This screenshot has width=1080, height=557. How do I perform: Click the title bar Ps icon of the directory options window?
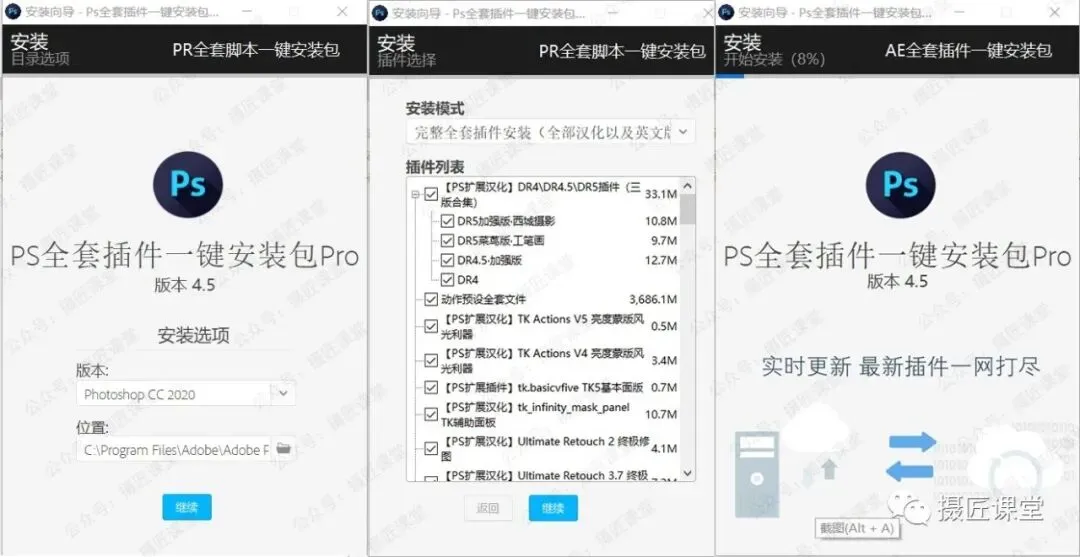pyautogui.click(x=12, y=12)
